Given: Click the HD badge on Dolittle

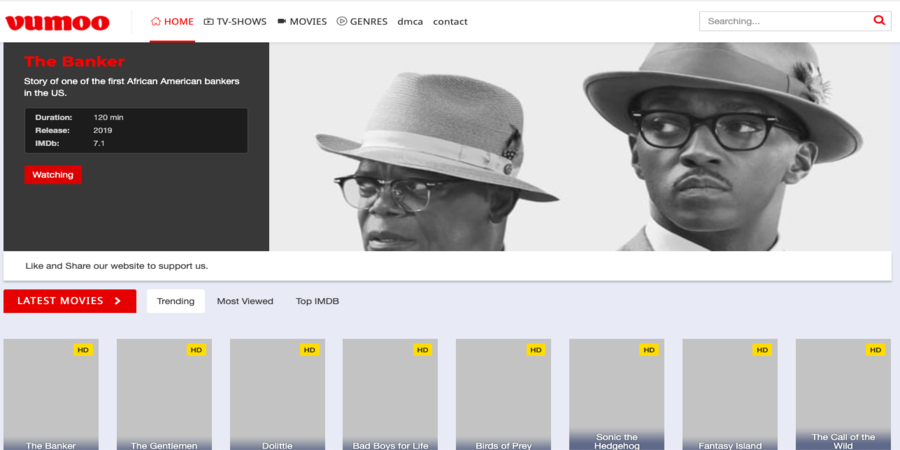Looking at the screenshot, I should click(309, 350).
